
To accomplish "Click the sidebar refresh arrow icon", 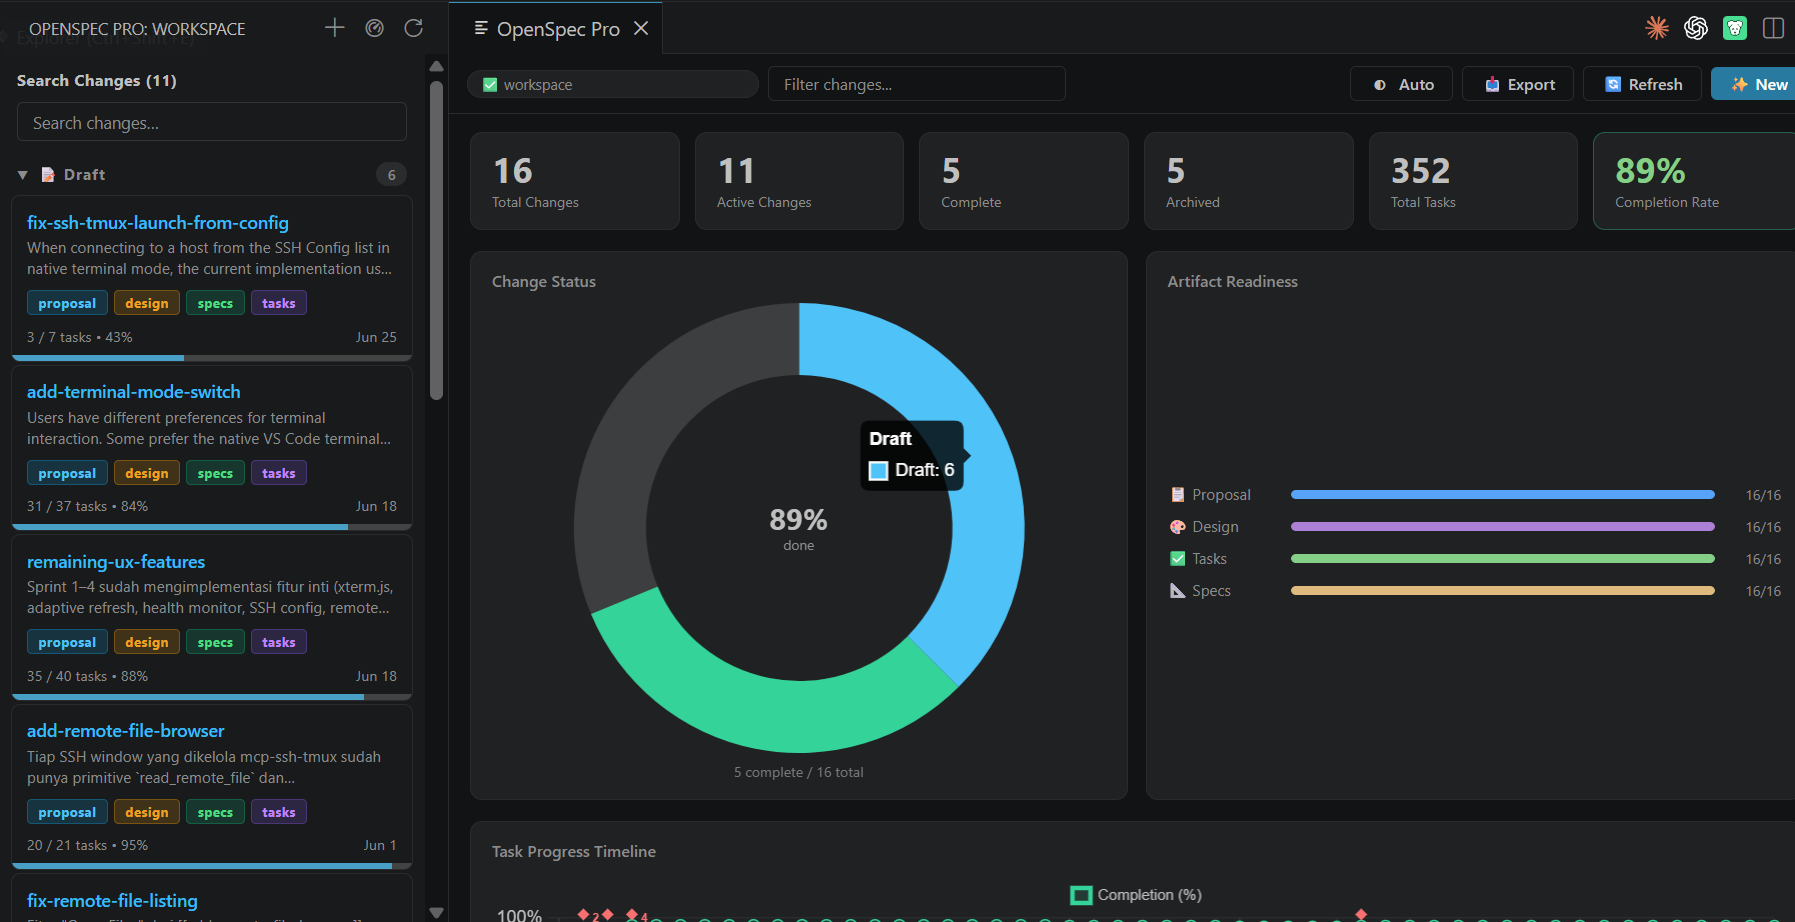I will point(413,28).
